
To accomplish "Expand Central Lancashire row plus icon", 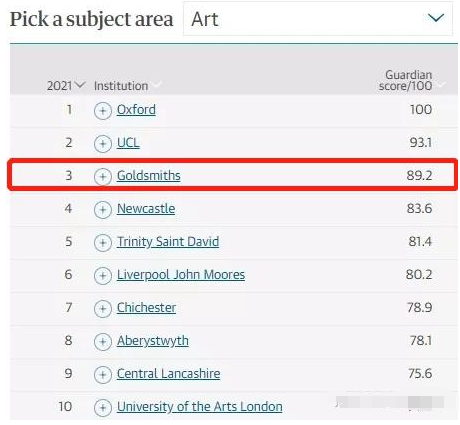I will 103,375.
